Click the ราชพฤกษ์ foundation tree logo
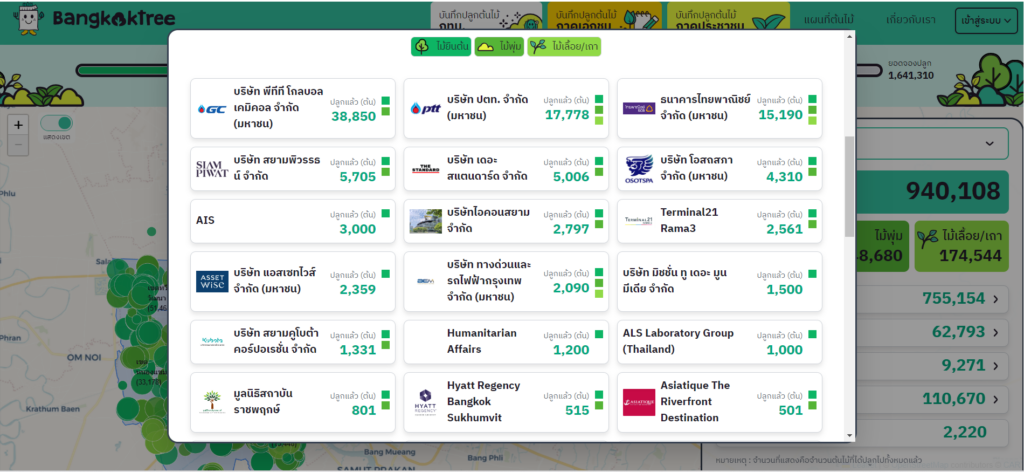 212,402
